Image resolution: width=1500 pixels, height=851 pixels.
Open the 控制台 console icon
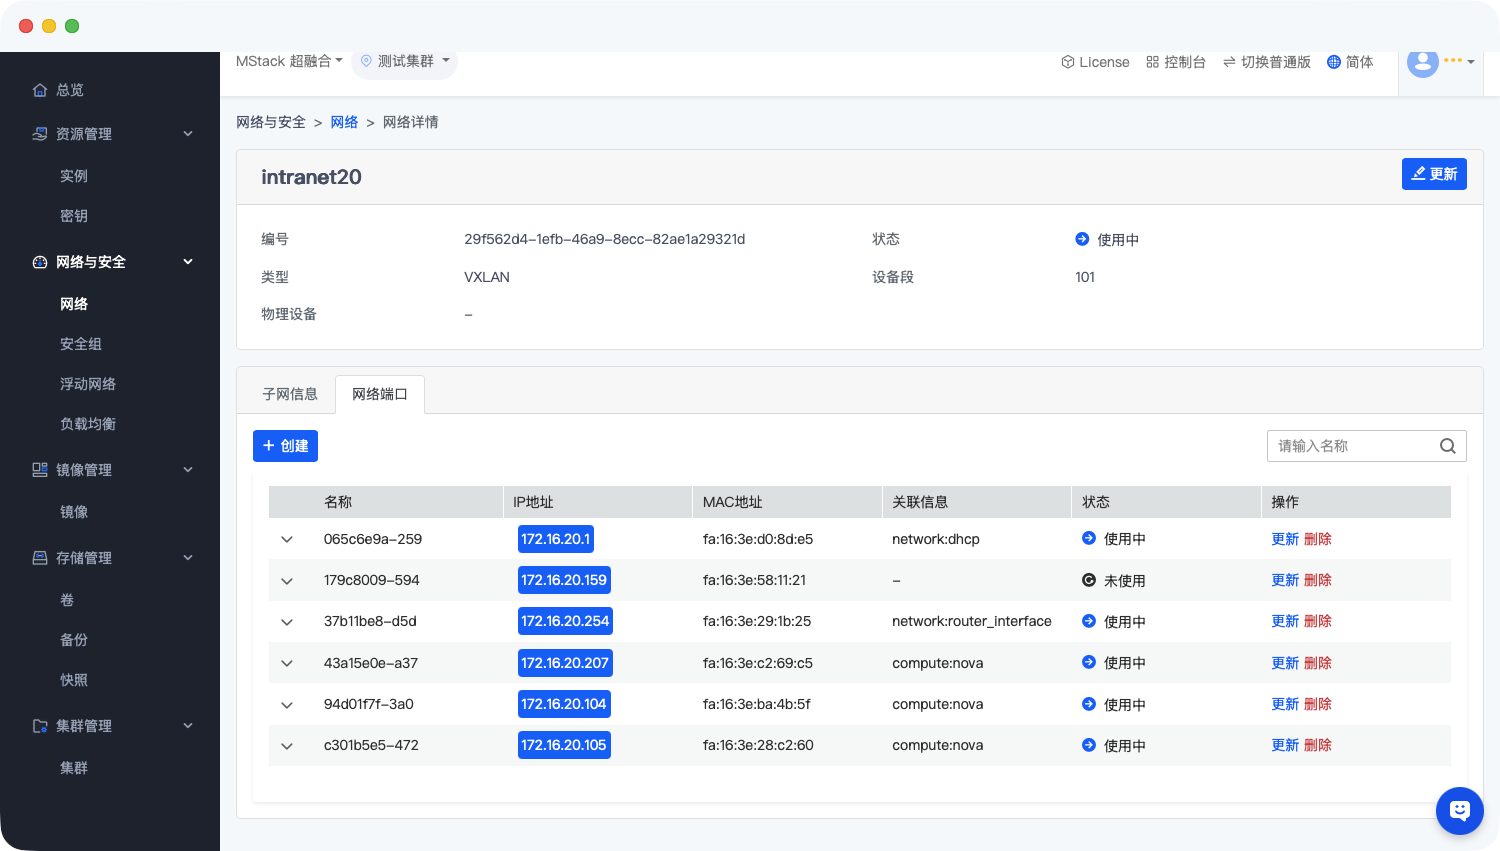1152,62
